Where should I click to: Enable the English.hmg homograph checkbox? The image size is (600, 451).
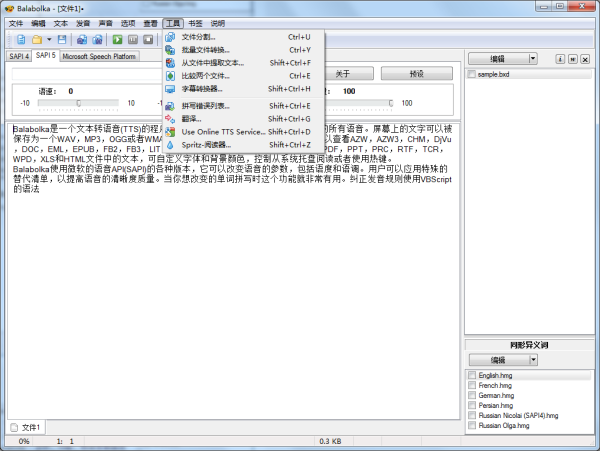(472, 375)
